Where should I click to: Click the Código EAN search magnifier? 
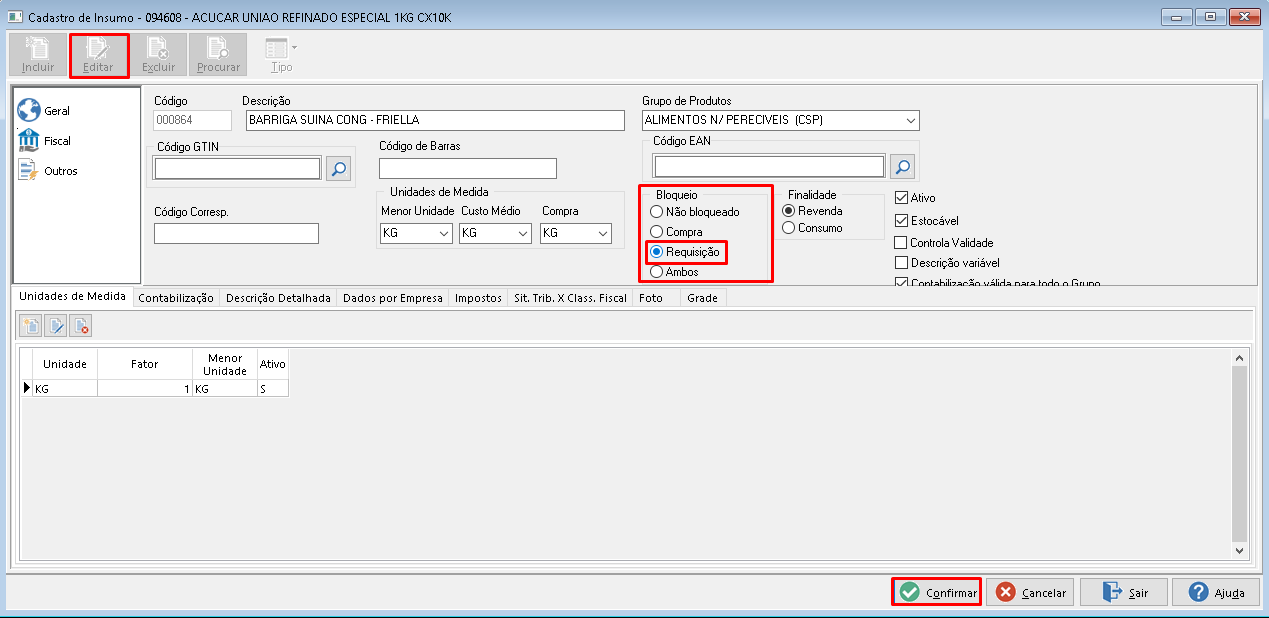tap(903, 166)
